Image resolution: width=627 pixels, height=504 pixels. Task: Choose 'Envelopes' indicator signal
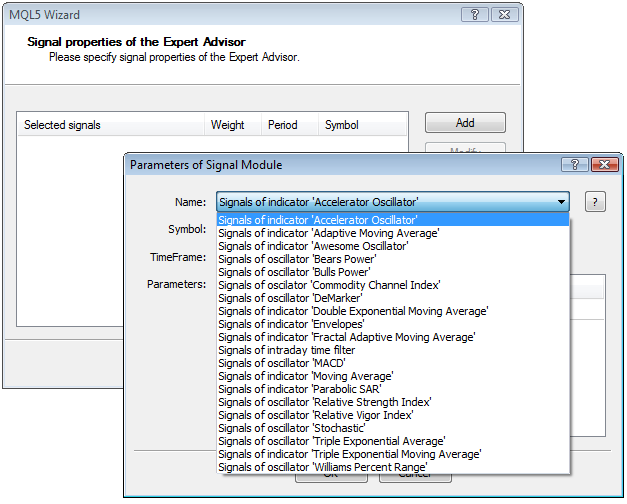[393, 324]
